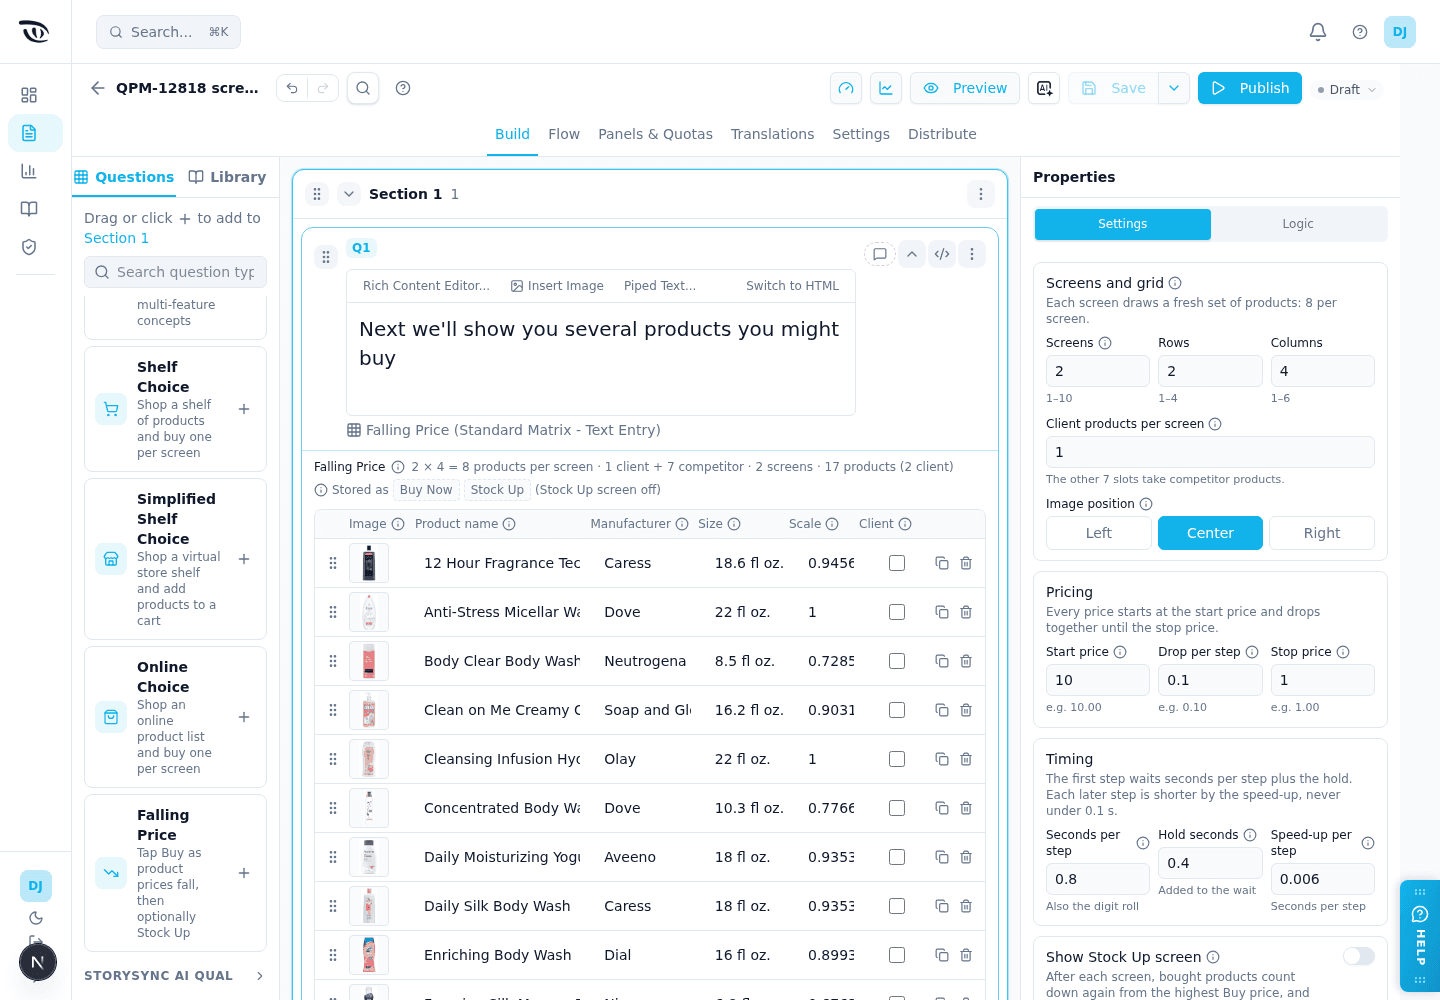Open the Draft status dropdown
The image size is (1440, 1000).
pyautogui.click(x=1347, y=89)
